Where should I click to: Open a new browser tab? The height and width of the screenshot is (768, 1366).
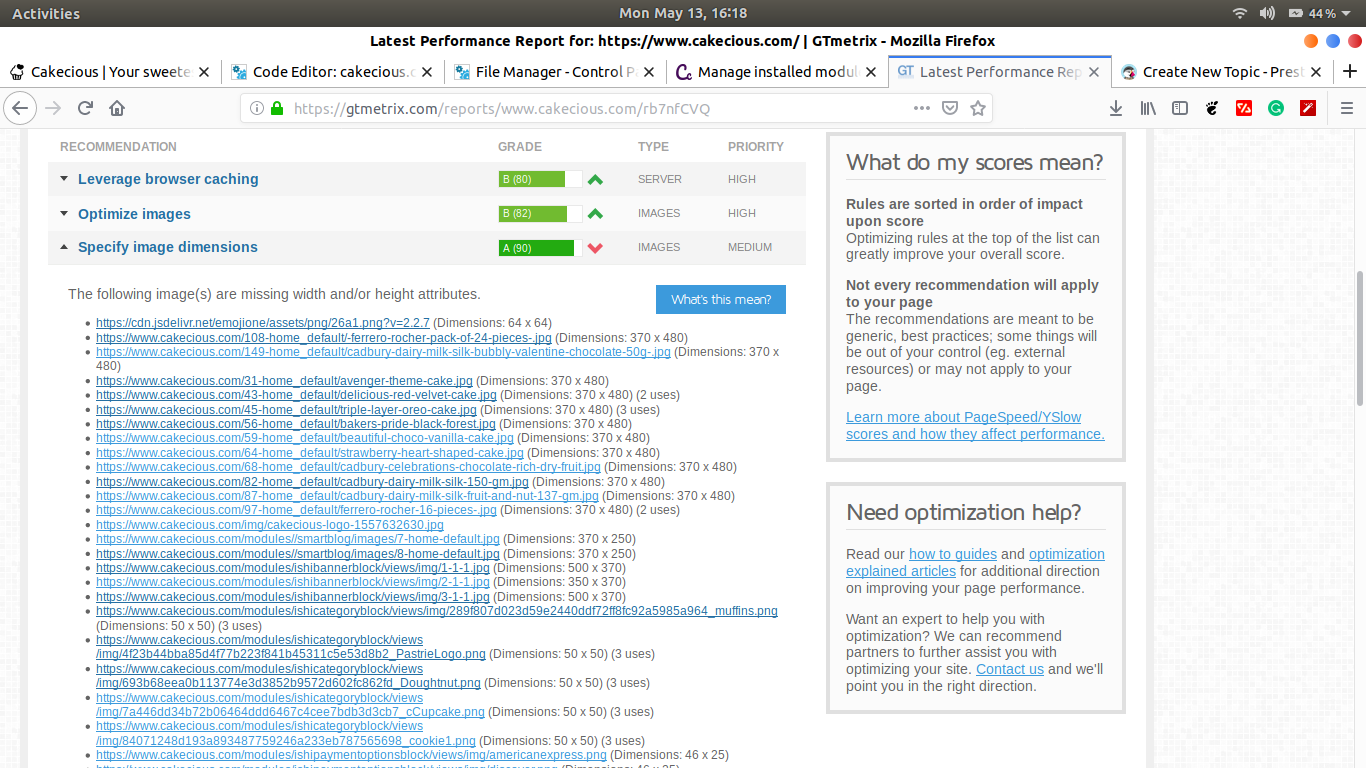pyautogui.click(x=1350, y=72)
